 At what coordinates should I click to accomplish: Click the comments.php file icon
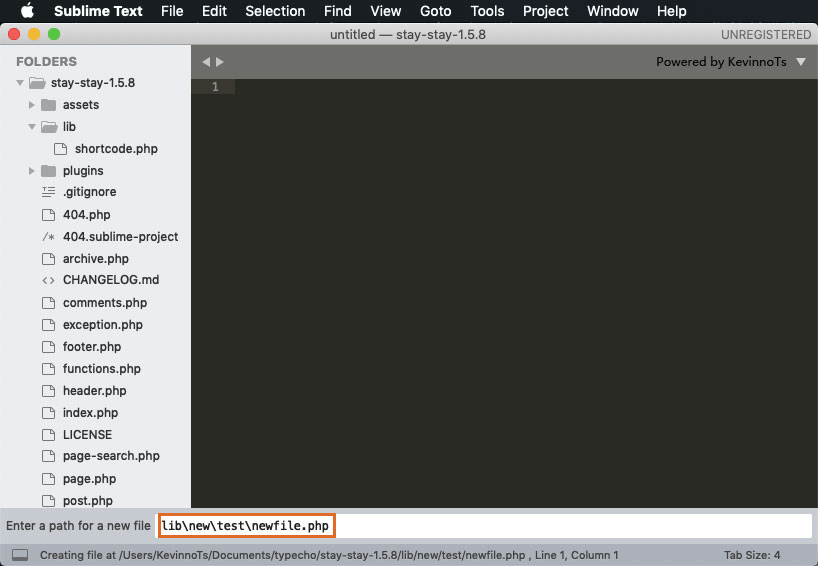[x=49, y=303]
